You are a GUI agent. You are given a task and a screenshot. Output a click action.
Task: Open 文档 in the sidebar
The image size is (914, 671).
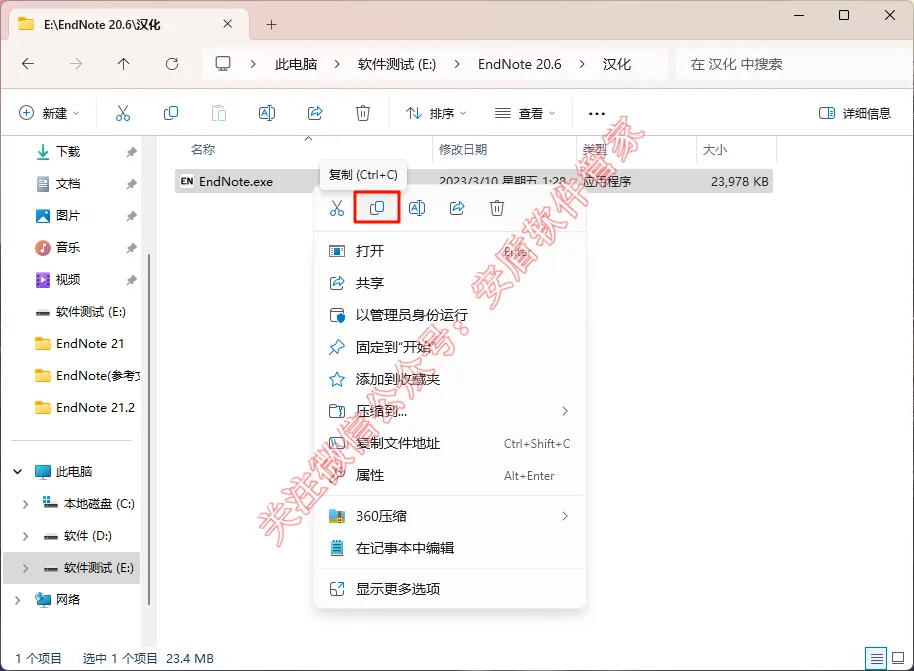68,184
